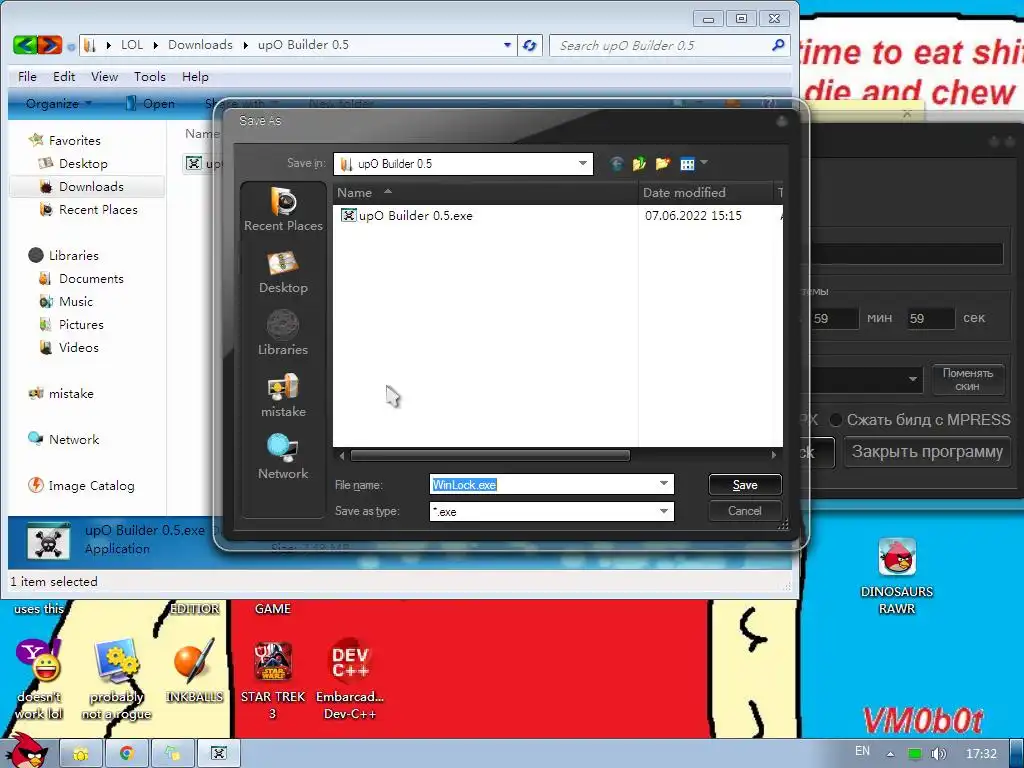
Task: Select Сжать билд с MPRESS radio button
Action: [835, 420]
